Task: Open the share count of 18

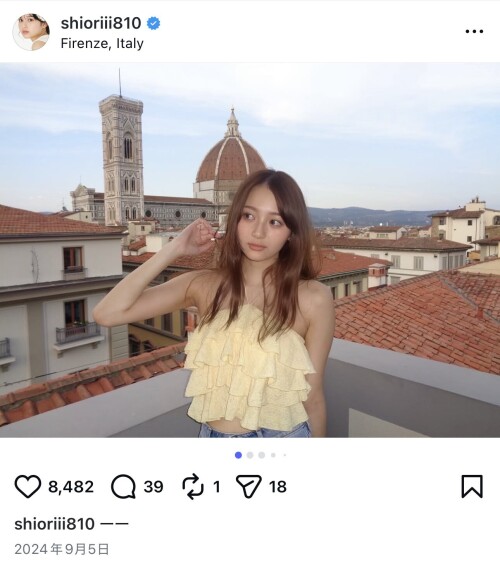Action: click(278, 487)
